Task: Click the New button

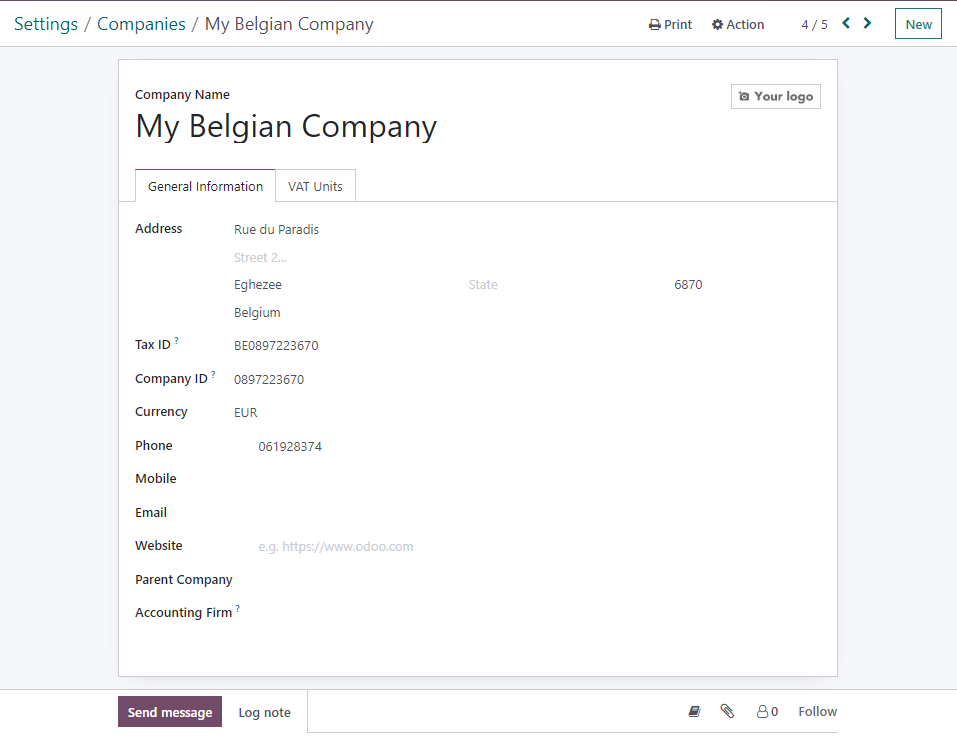Action: (x=918, y=24)
